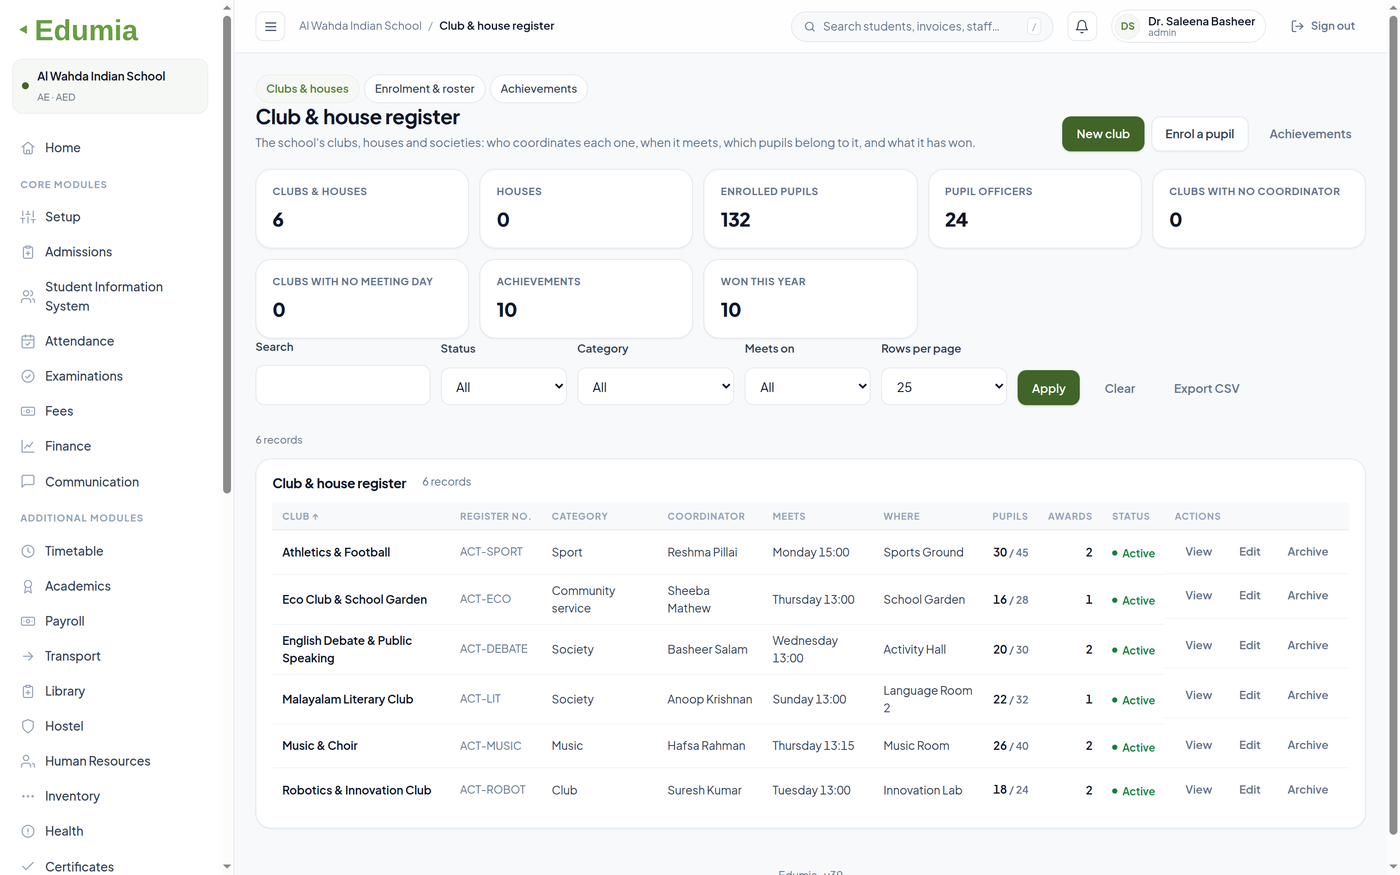Click the Home icon in sidebar
This screenshot has width=1400, height=875.
(28, 148)
